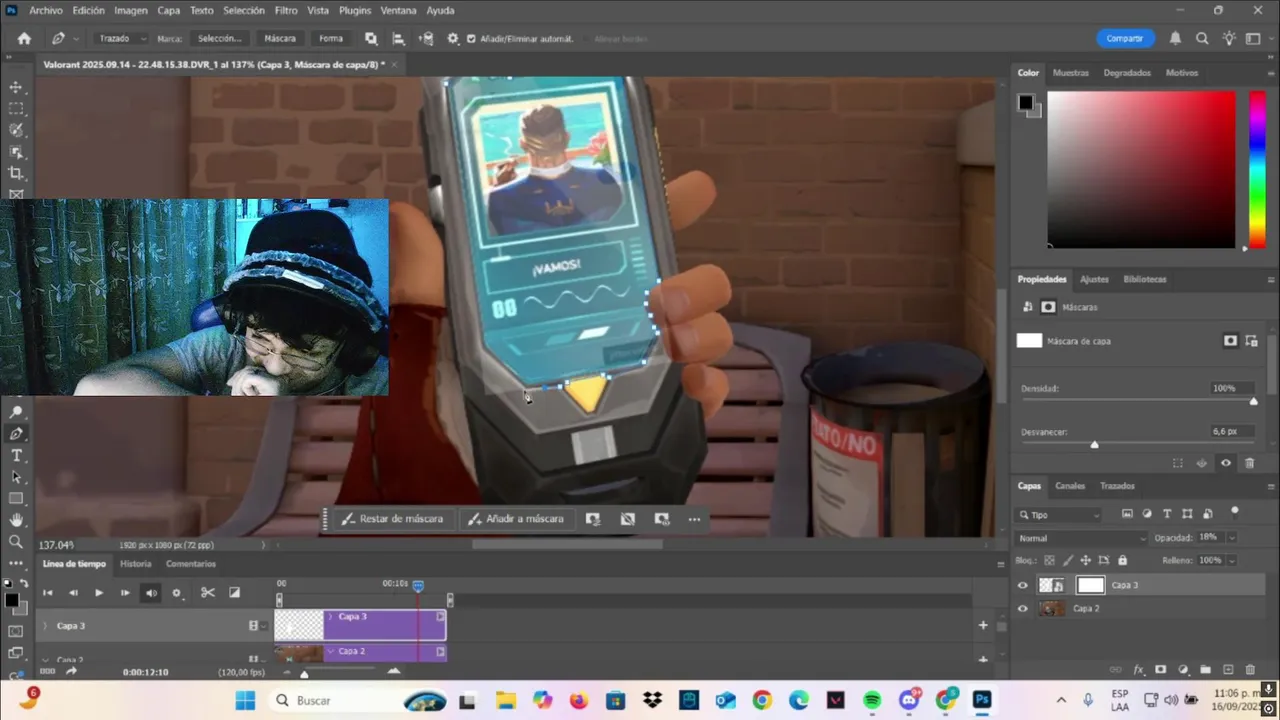Select the Rectangular Marquee tool

pyautogui.click(x=16, y=109)
